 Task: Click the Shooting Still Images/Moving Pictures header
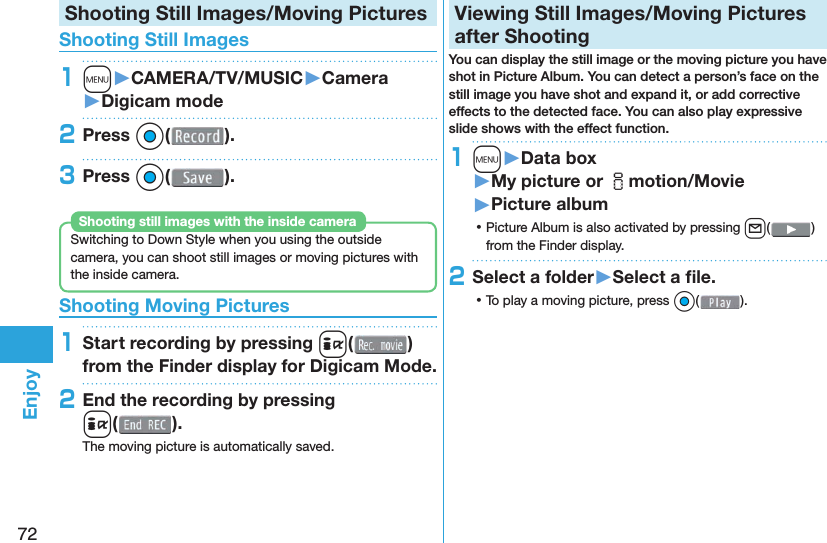246,14
